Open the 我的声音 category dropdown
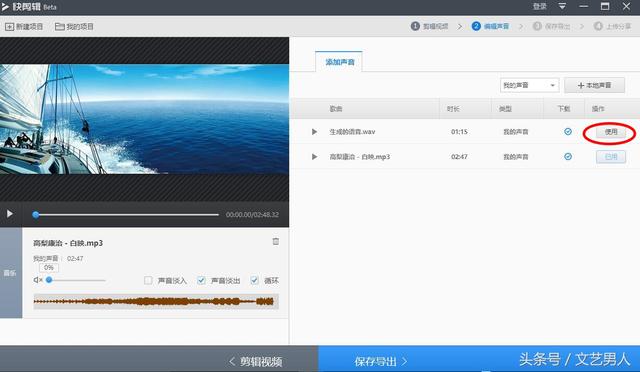The width and height of the screenshot is (640, 372). coord(529,85)
